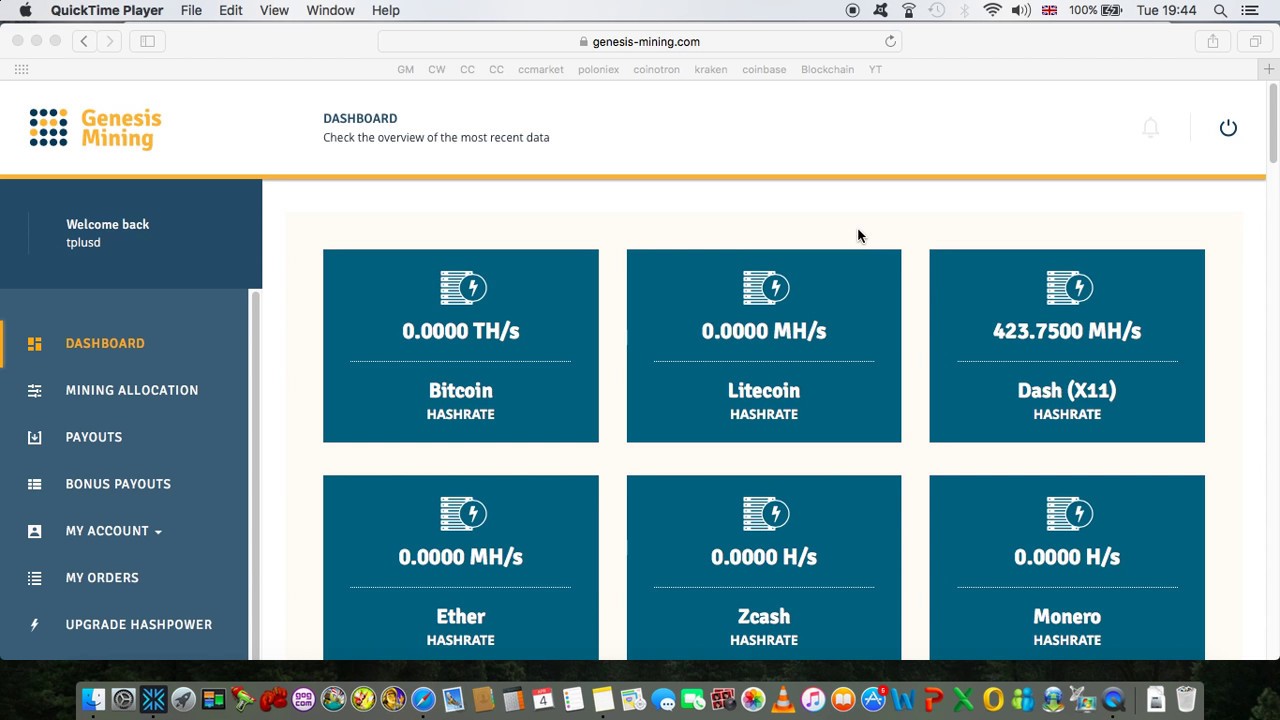
Task: Open the Blockchain bookmark
Action: (x=827, y=70)
